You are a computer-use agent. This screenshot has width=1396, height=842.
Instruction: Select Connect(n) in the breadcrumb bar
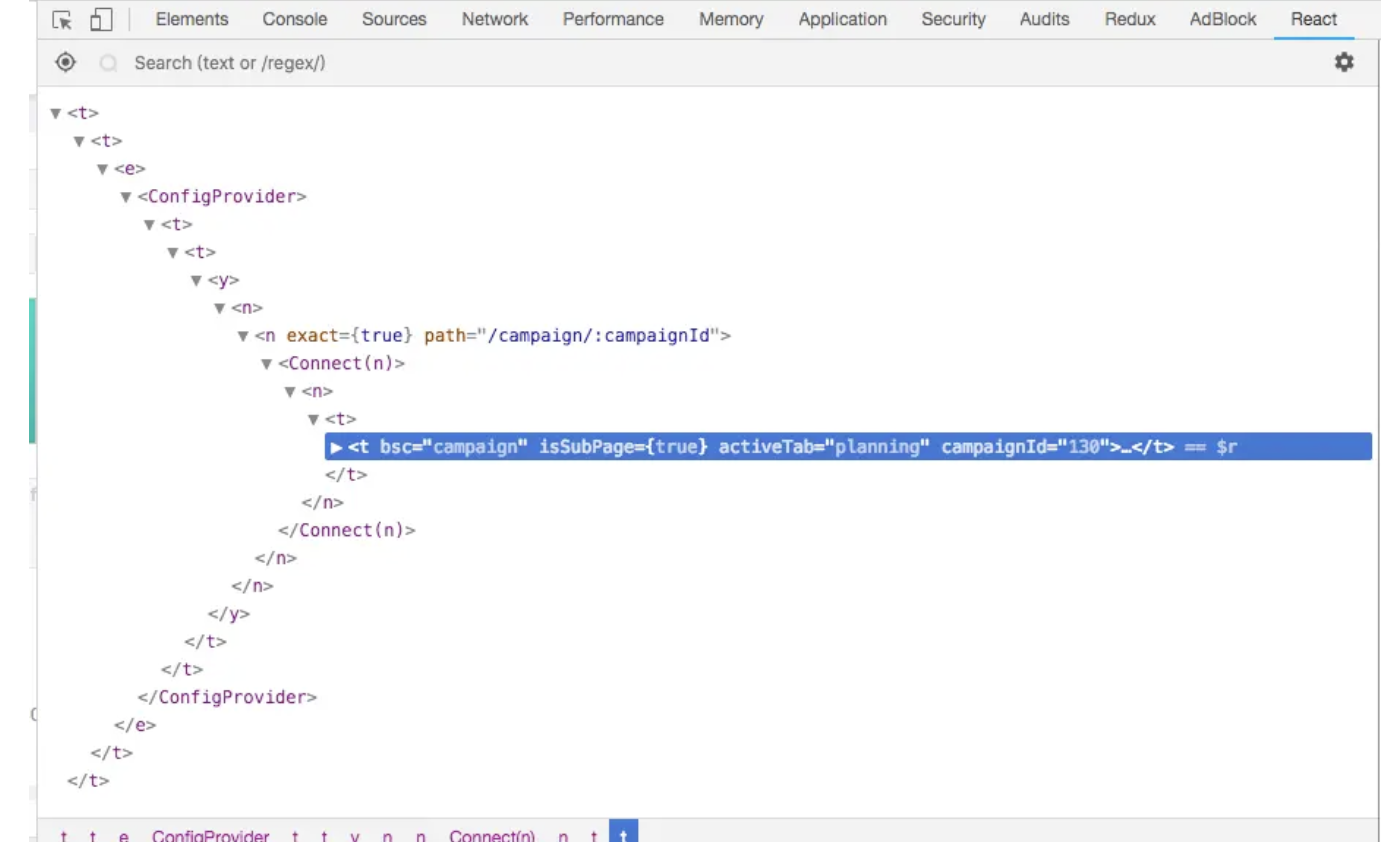pos(490,836)
